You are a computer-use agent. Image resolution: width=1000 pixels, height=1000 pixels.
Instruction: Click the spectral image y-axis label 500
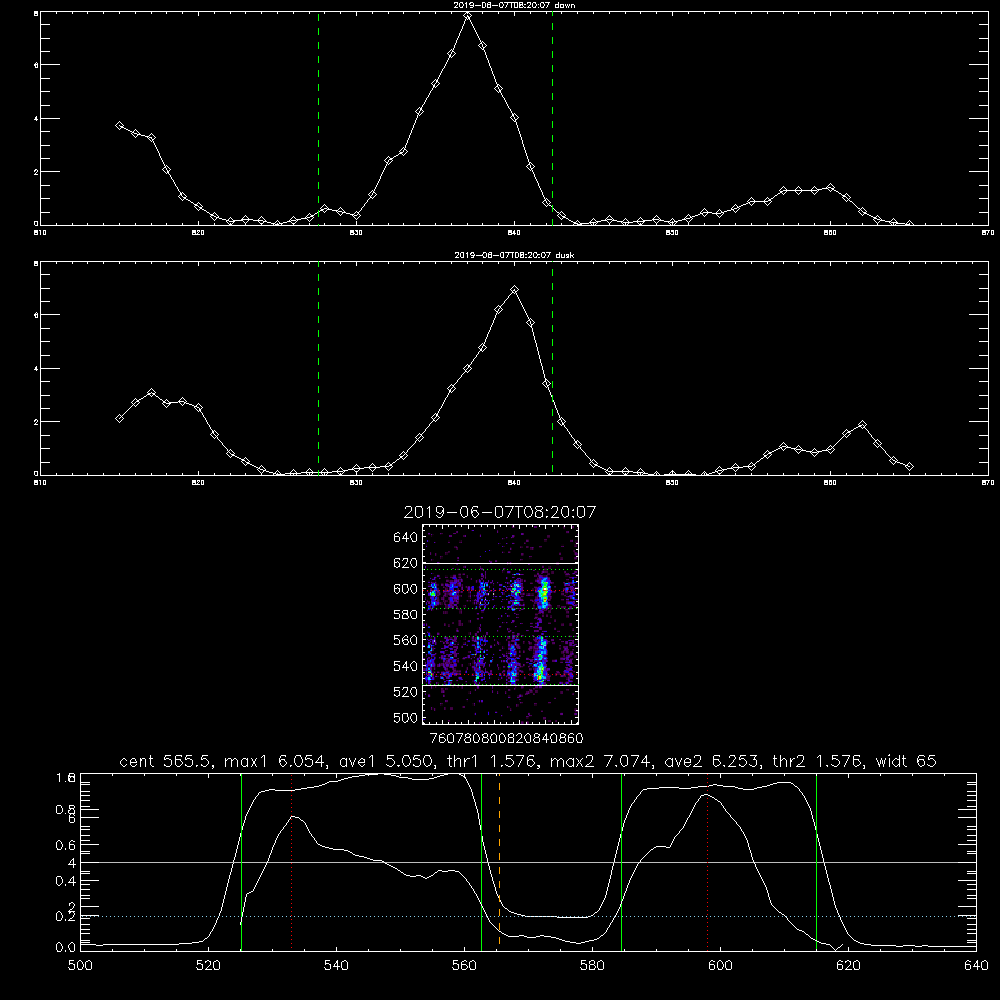[x=406, y=718]
